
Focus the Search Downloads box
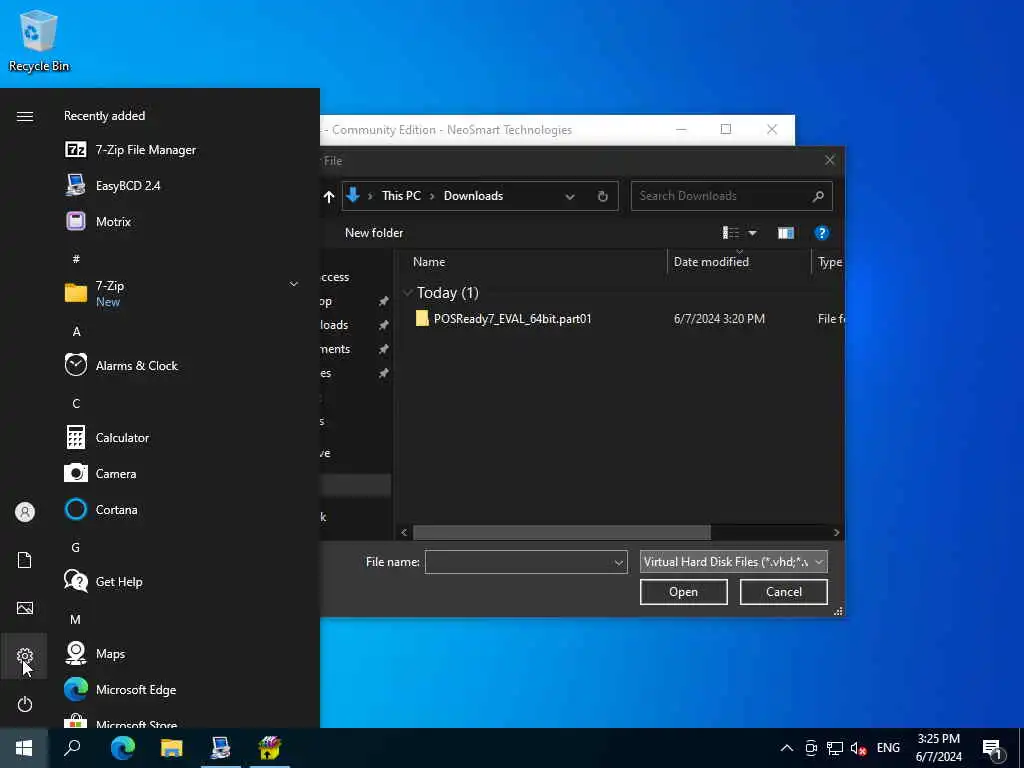tap(731, 196)
